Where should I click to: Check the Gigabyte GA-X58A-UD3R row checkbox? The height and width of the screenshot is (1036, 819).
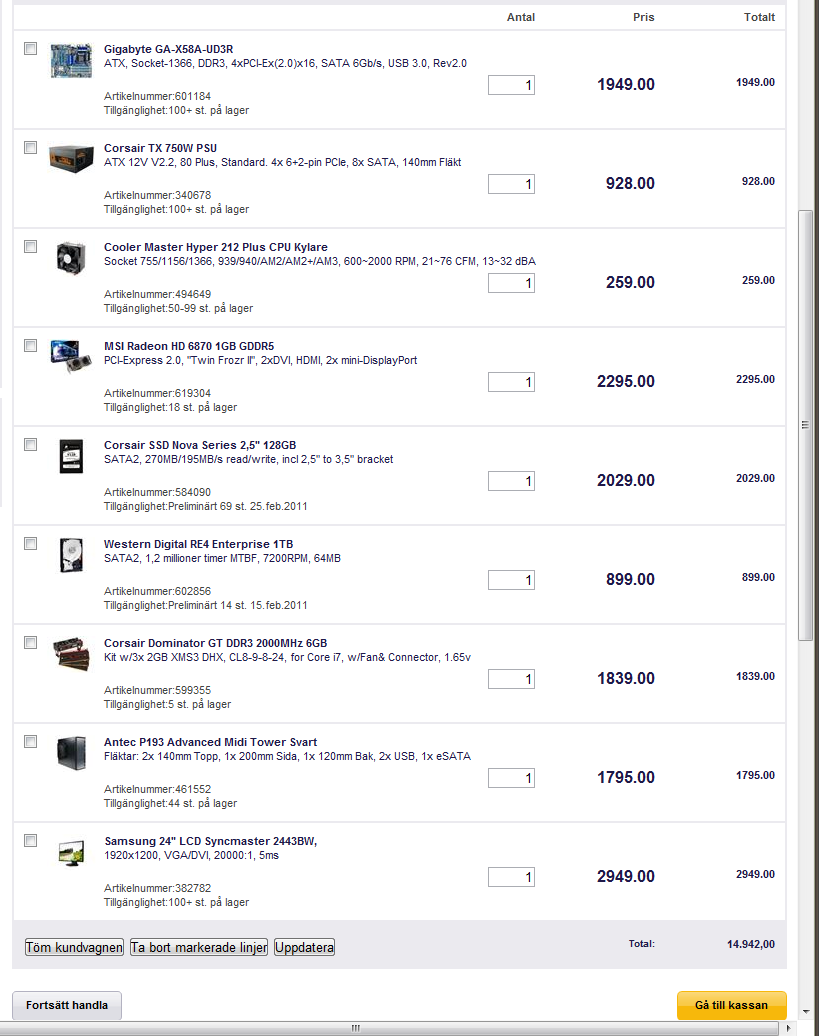tap(30, 49)
